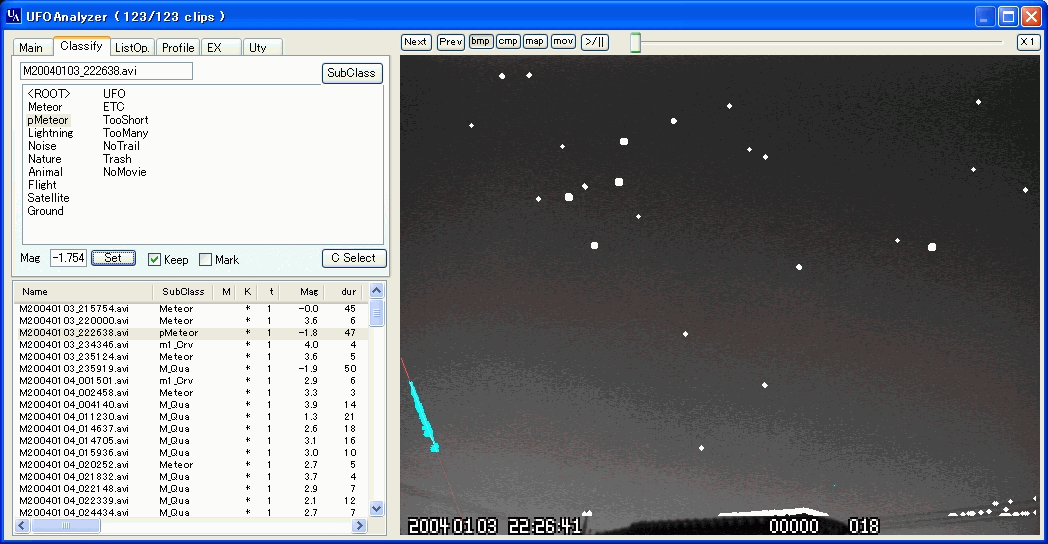Image resolution: width=1048 pixels, height=544 pixels.
Task: Show the map view
Action: [x=535, y=42]
